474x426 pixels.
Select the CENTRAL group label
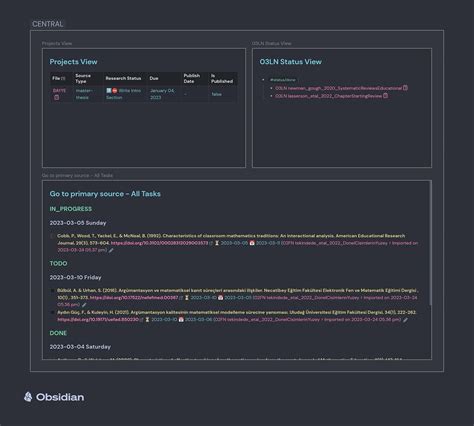click(48, 24)
